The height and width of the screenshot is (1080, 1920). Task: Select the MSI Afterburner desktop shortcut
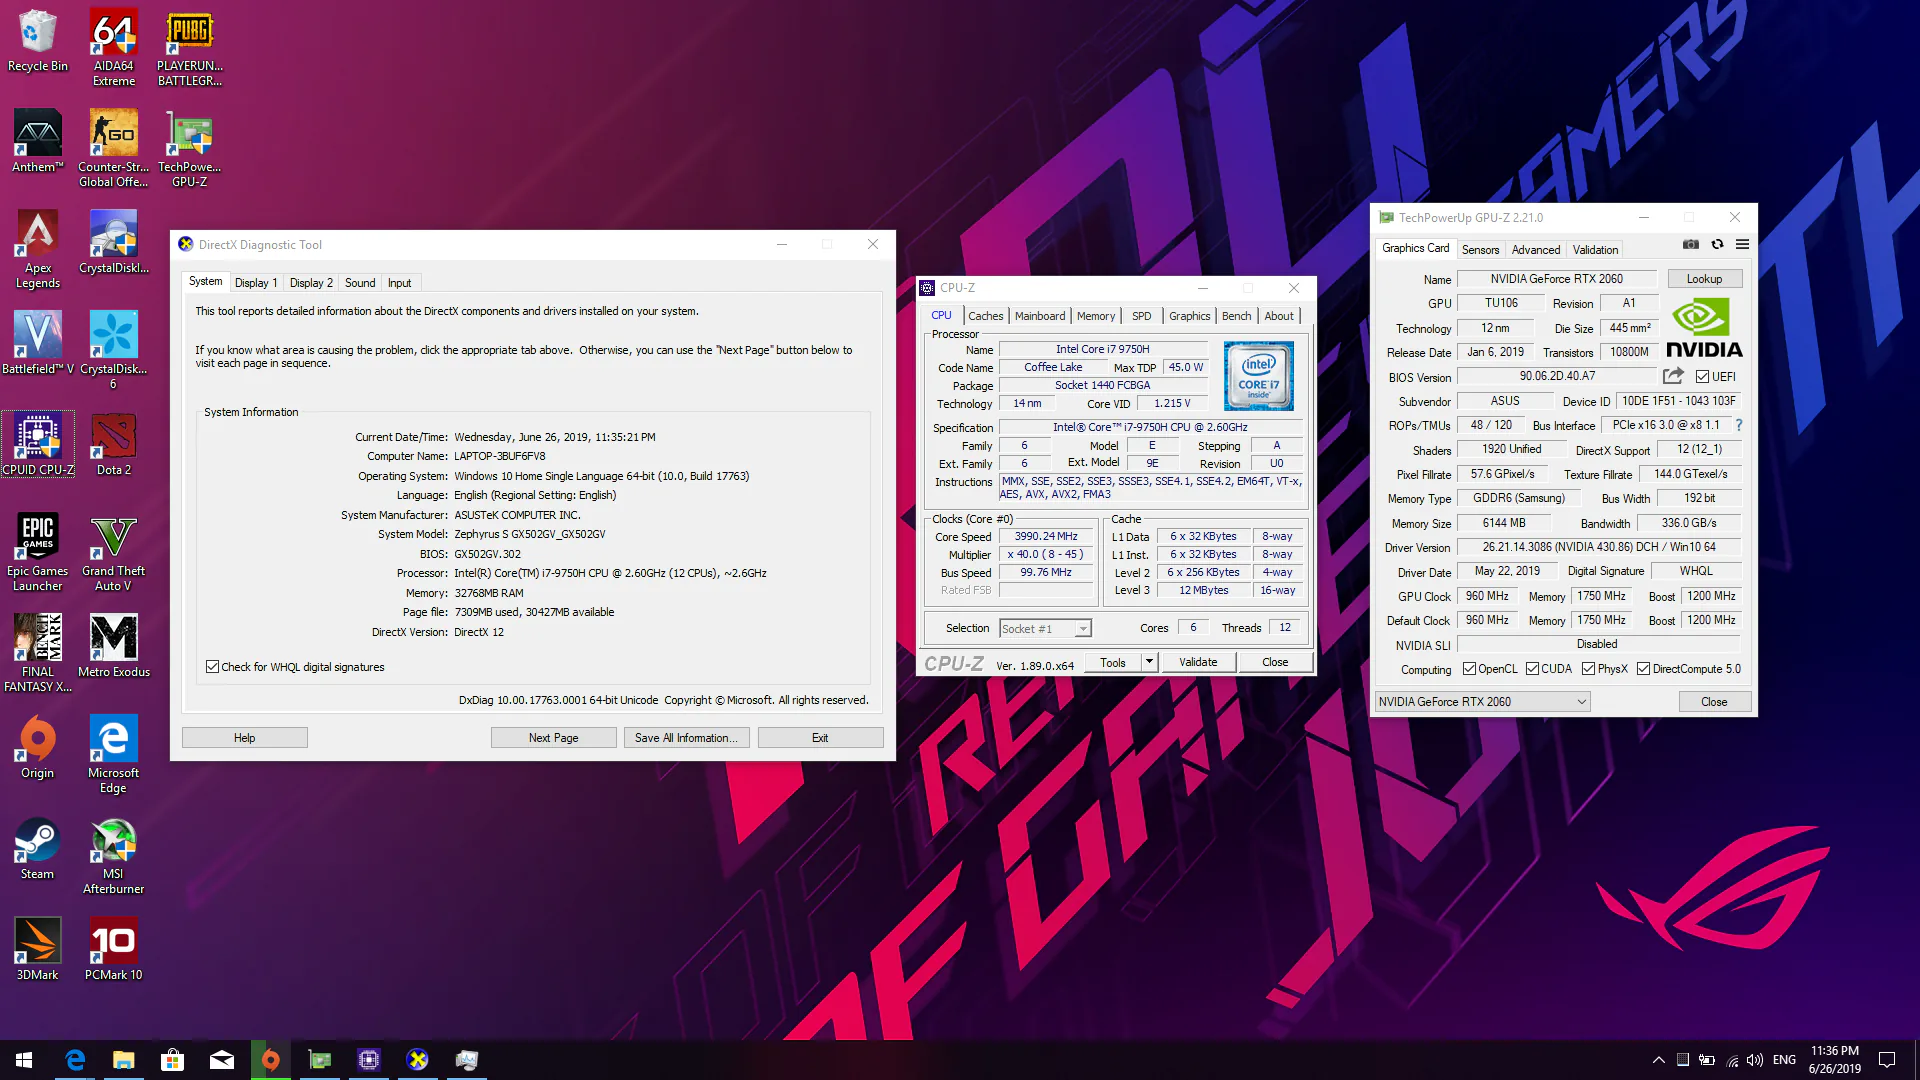click(x=113, y=856)
